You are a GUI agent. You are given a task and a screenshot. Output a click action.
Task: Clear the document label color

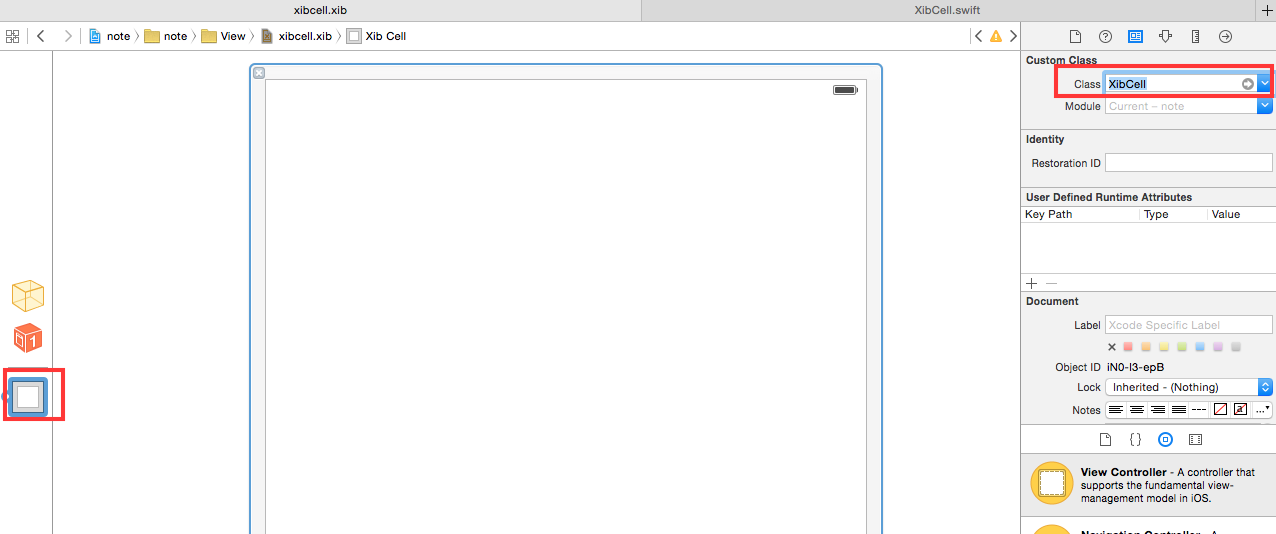1111,347
